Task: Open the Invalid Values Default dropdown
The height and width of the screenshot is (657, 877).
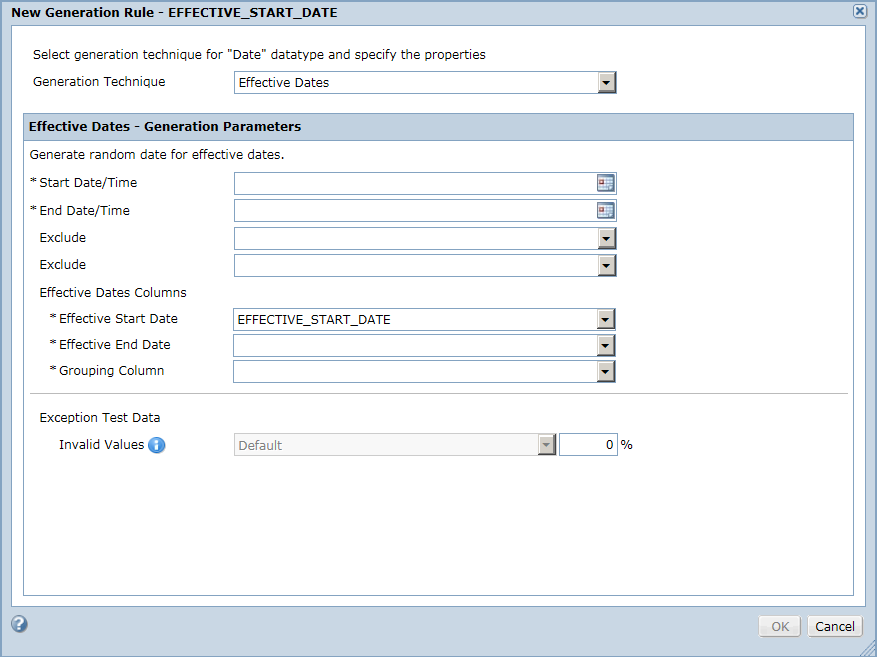Action: point(546,445)
